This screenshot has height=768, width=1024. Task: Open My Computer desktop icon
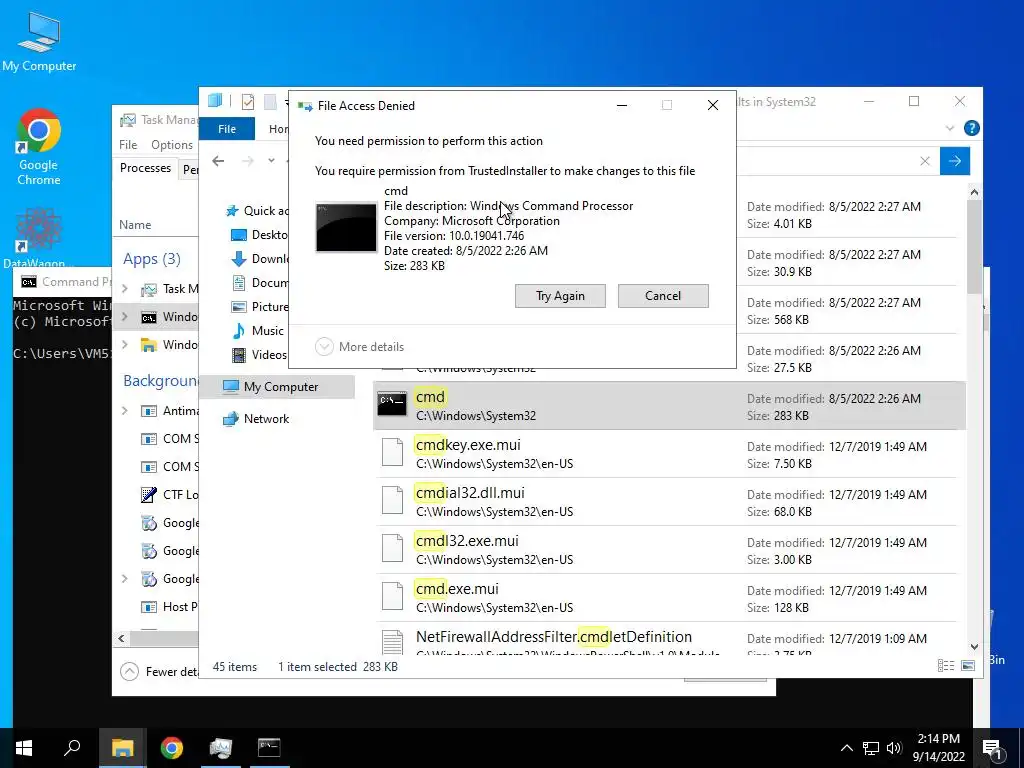[39, 41]
